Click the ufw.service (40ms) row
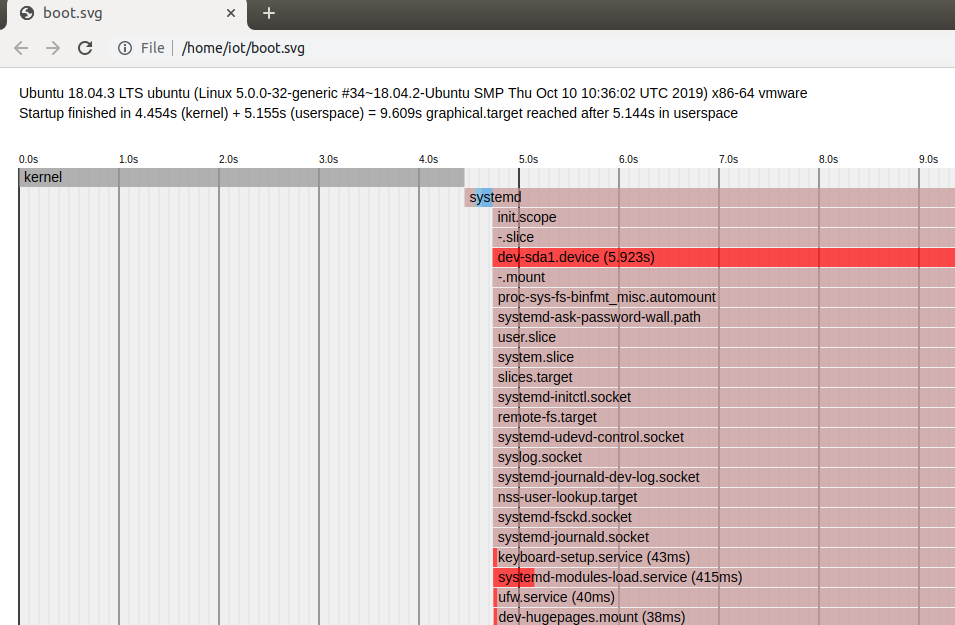This screenshot has width=955, height=625. (724, 598)
